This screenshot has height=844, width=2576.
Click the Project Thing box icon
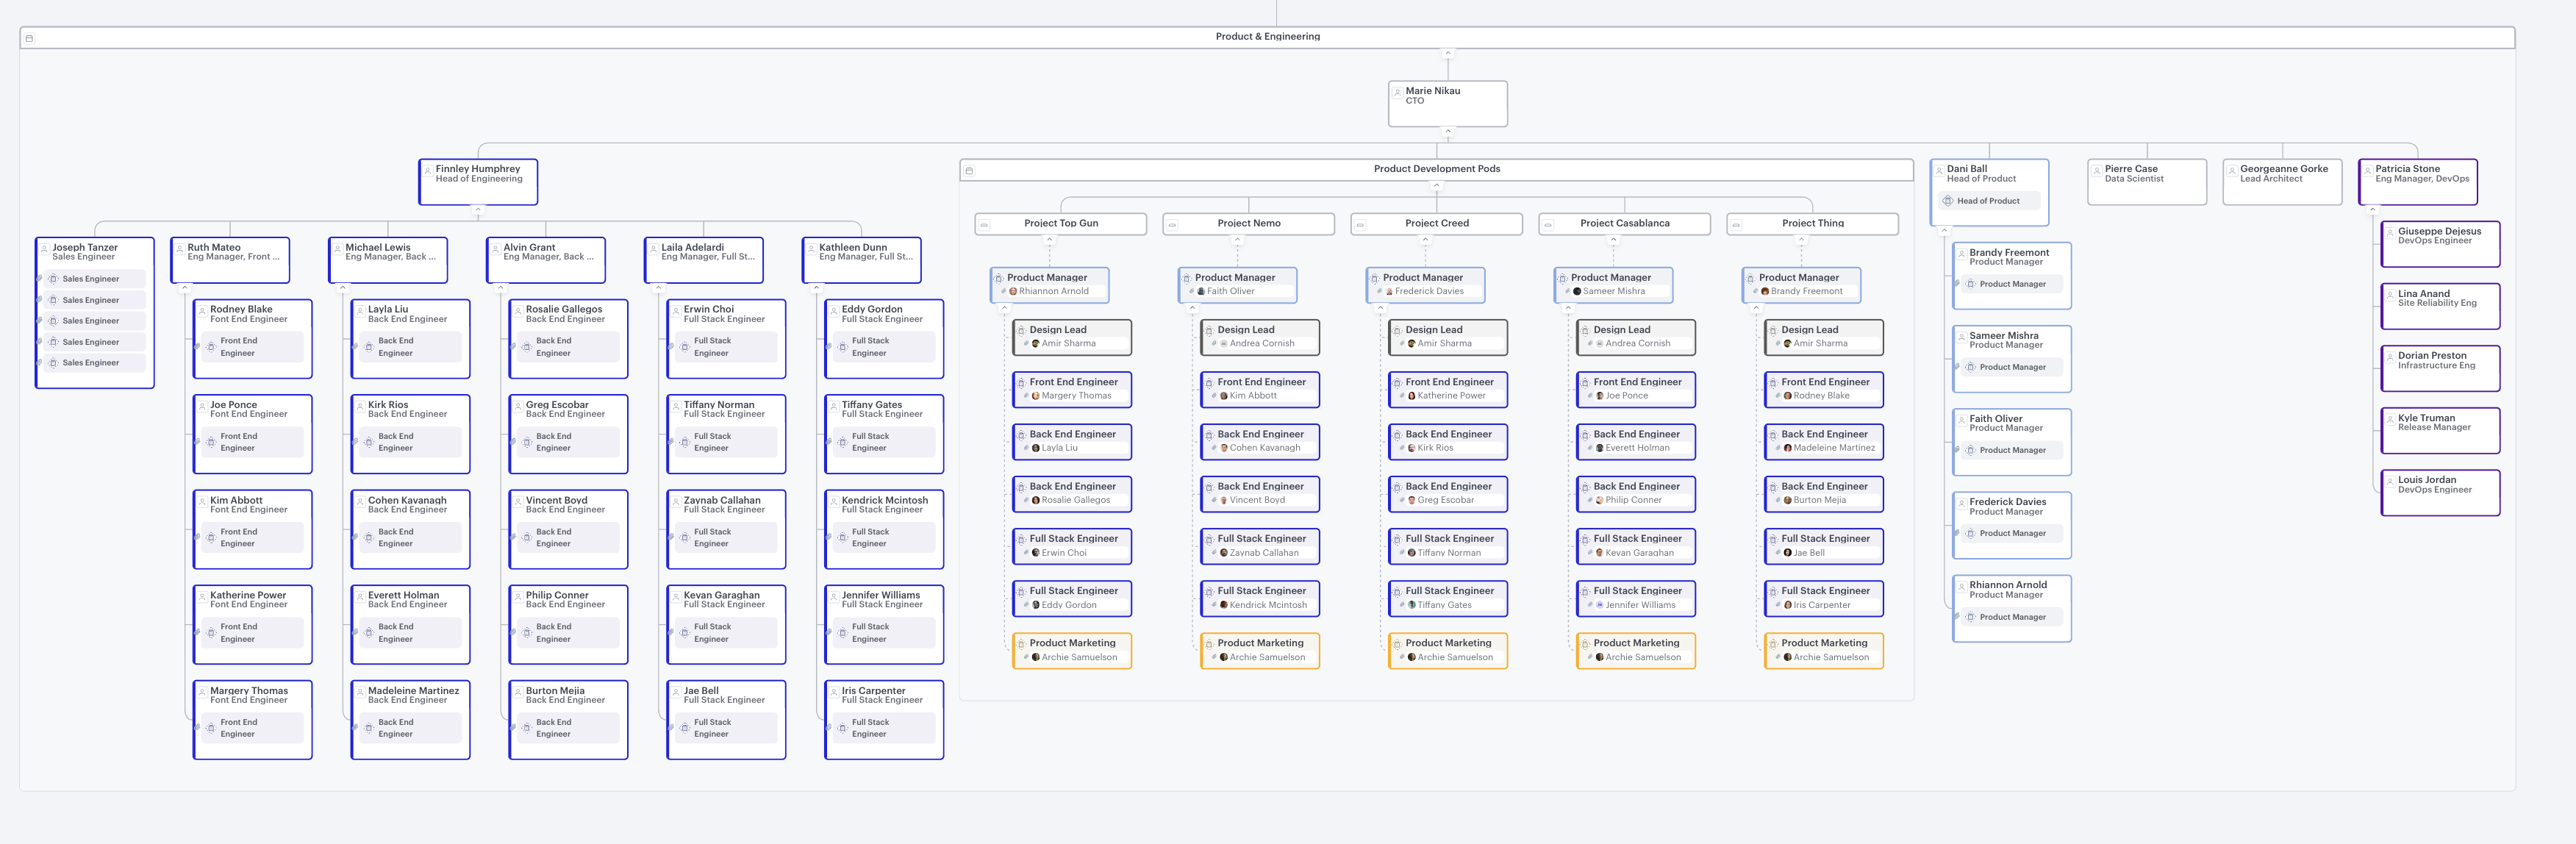point(1736,225)
